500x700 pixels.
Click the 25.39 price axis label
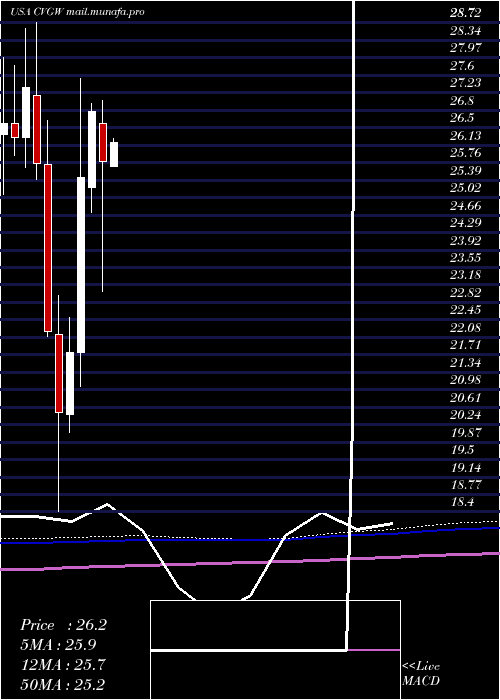tap(466, 171)
